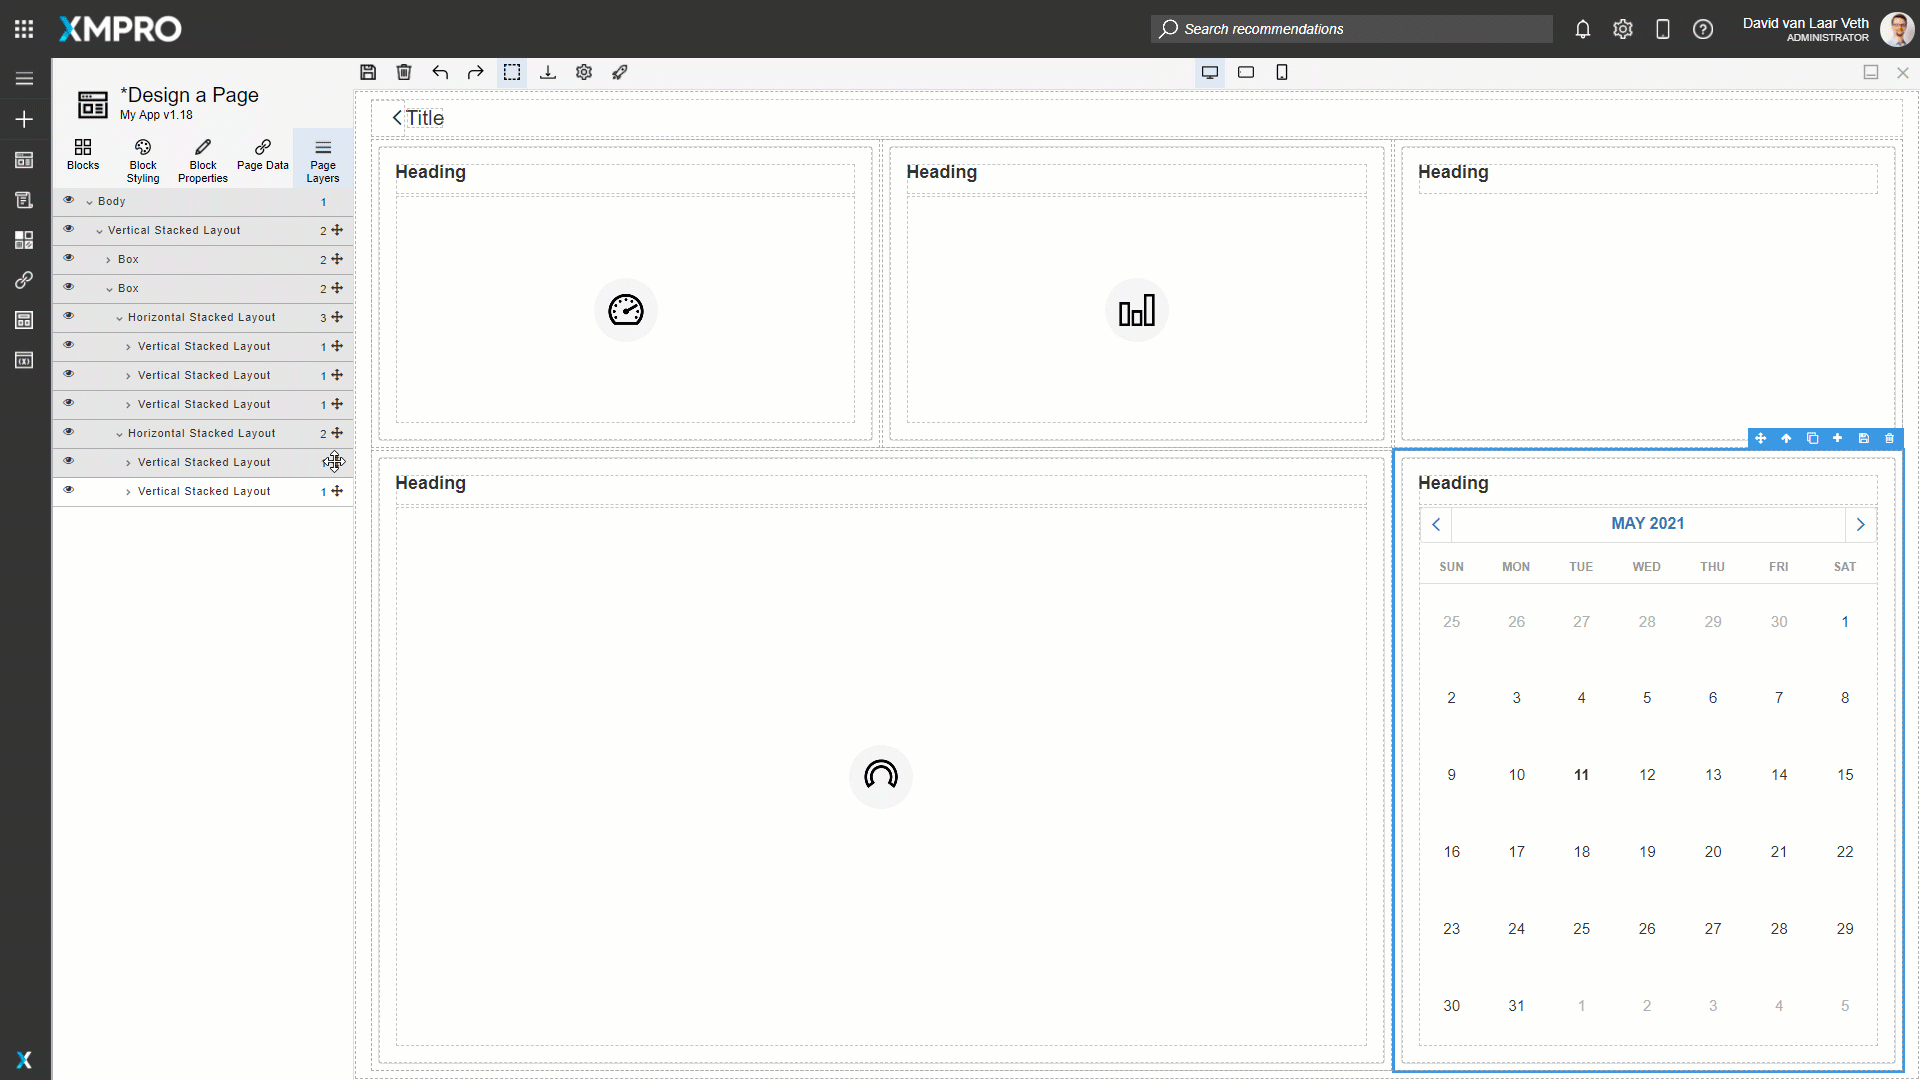Screen dimensions: 1920x1080
Task: Select the gauge placeholder widget on canvas
Action: [x=626, y=310]
